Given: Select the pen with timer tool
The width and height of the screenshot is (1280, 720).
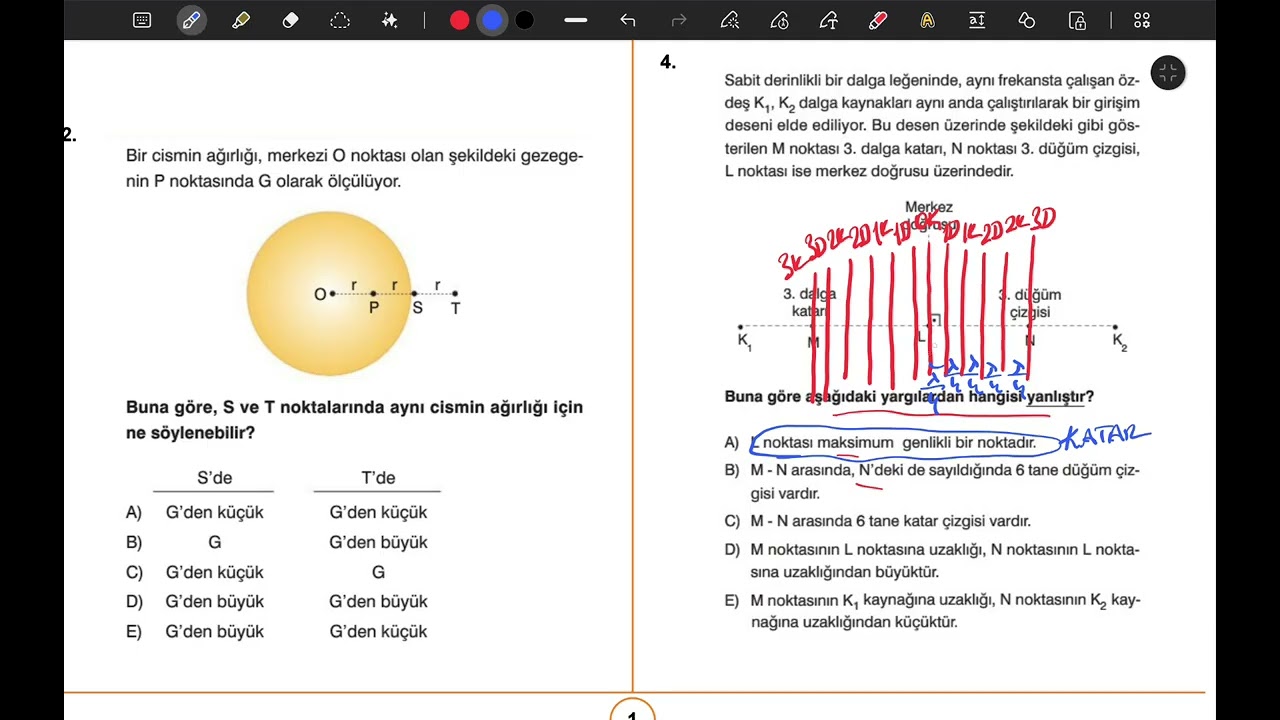Looking at the screenshot, I should tap(780, 20).
